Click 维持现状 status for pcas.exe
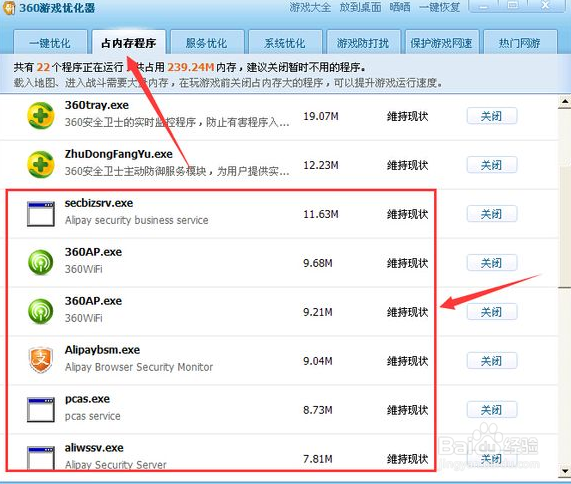The width and height of the screenshot is (571, 484). point(407,410)
